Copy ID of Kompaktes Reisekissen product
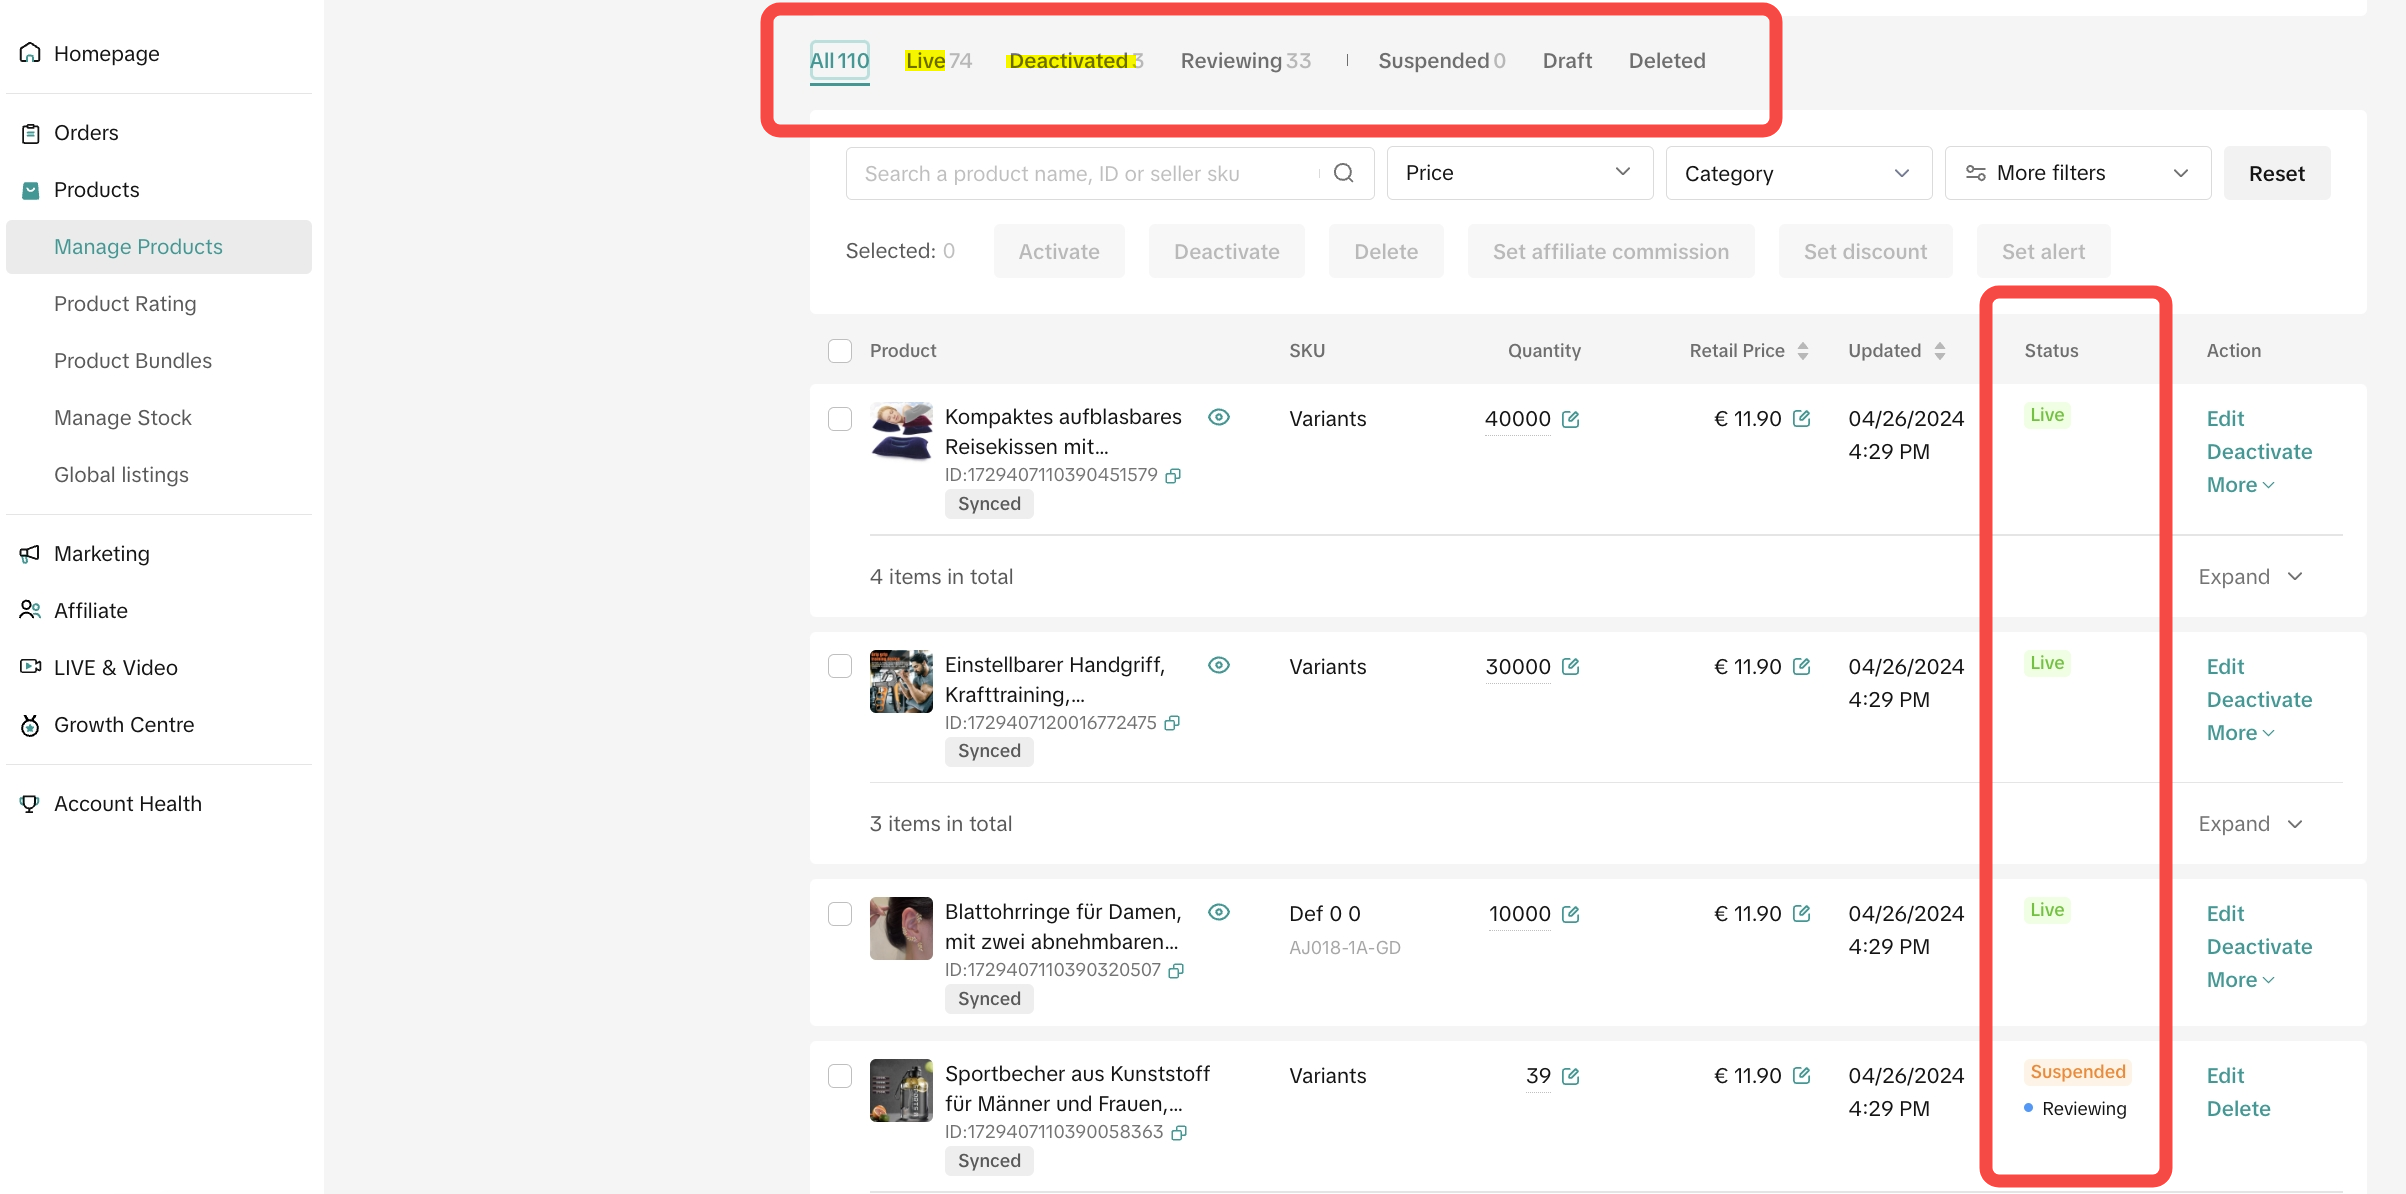Screen dimensions: 2406x1194 (1174, 476)
